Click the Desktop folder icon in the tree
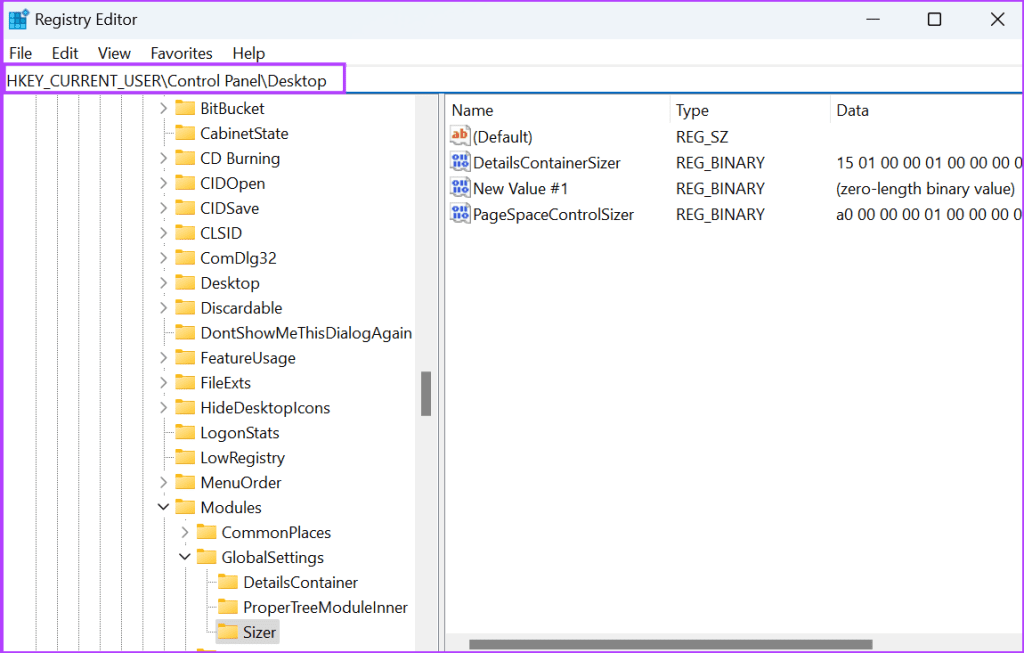The image size is (1024, 653). 186,282
